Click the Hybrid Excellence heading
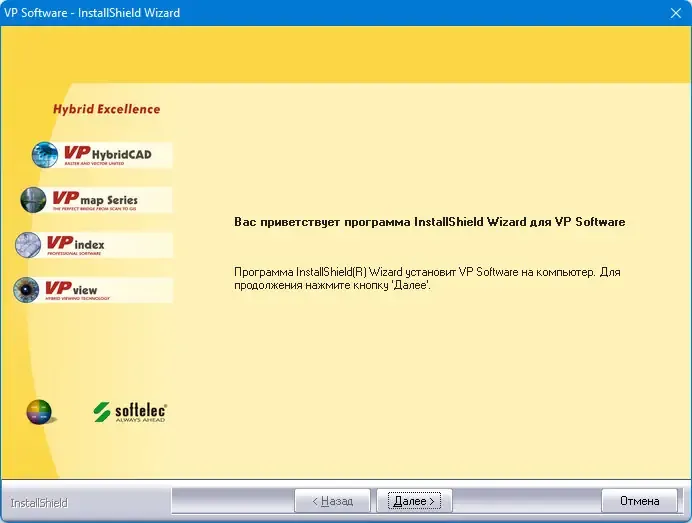 (x=106, y=109)
